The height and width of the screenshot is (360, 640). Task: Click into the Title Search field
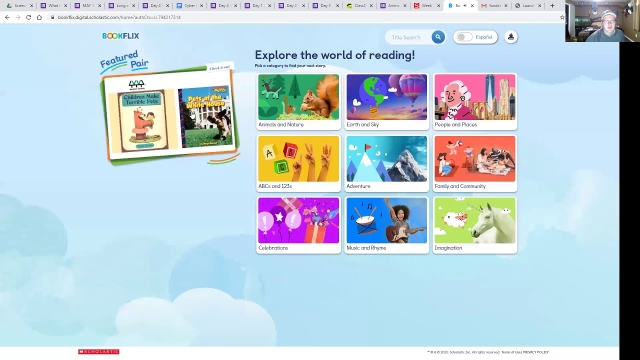coord(409,37)
